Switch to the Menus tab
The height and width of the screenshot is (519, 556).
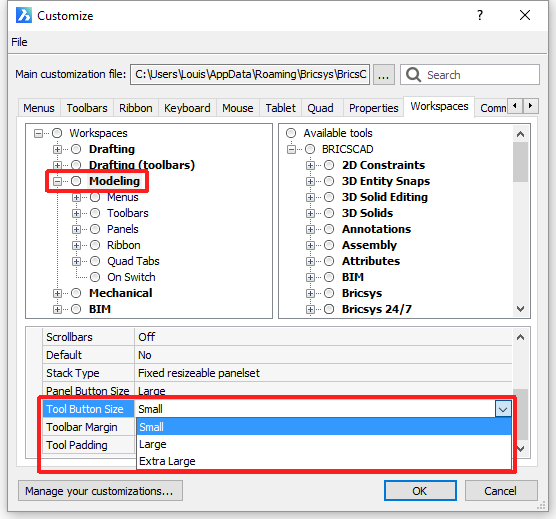[x=39, y=108]
